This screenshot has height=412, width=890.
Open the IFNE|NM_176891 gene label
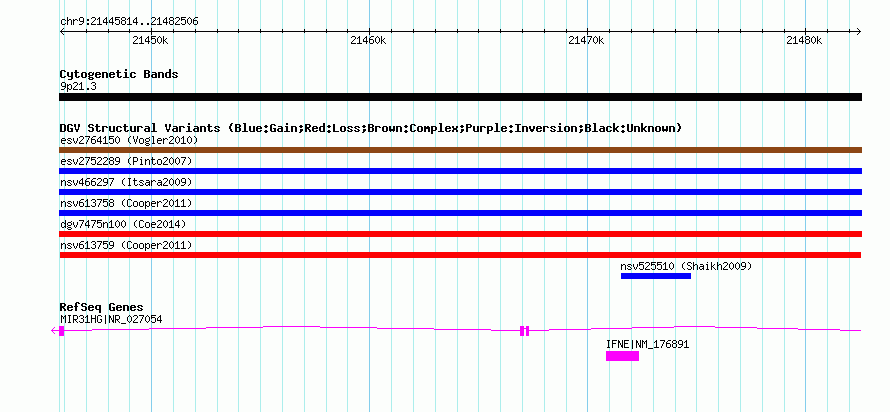(x=648, y=344)
